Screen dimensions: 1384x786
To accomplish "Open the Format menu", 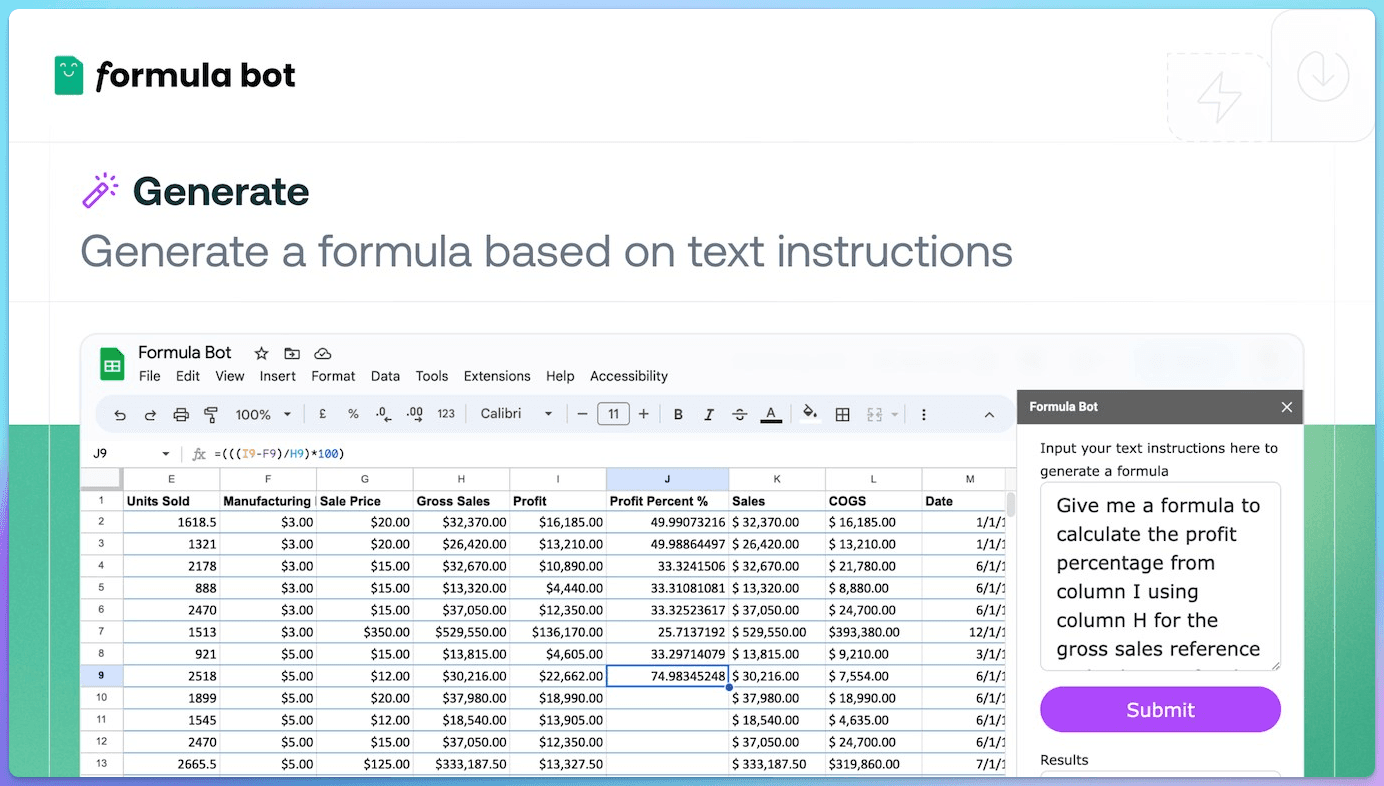I will [x=333, y=376].
